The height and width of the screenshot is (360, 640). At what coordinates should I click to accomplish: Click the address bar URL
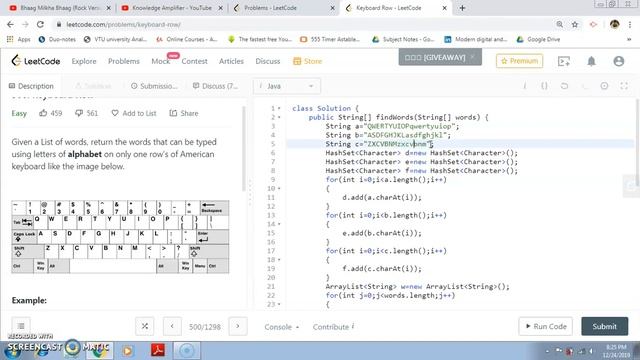click(x=124, y=24)
